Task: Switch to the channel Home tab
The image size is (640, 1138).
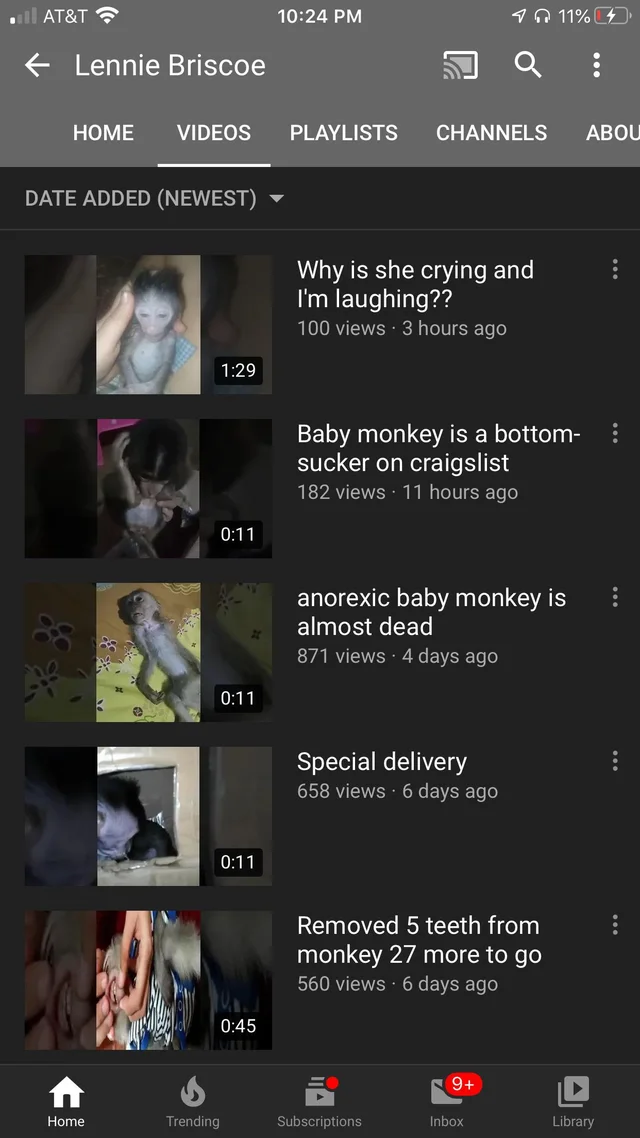Action: point(104,133)
